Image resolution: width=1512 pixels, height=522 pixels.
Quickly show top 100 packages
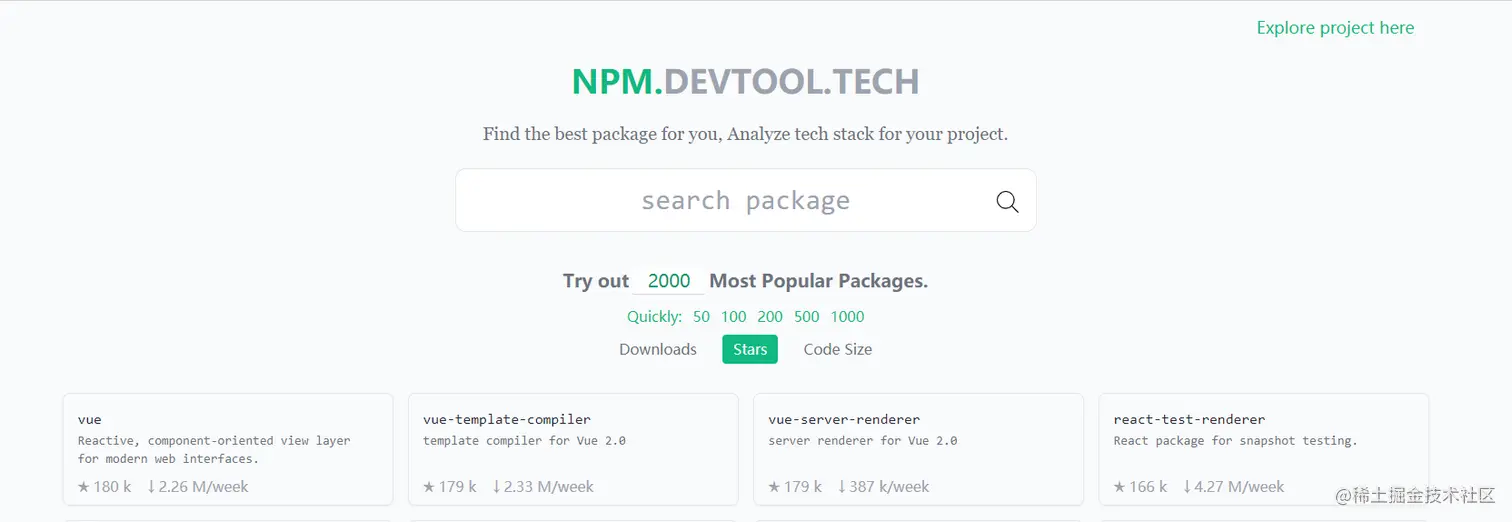pos(734,317)
